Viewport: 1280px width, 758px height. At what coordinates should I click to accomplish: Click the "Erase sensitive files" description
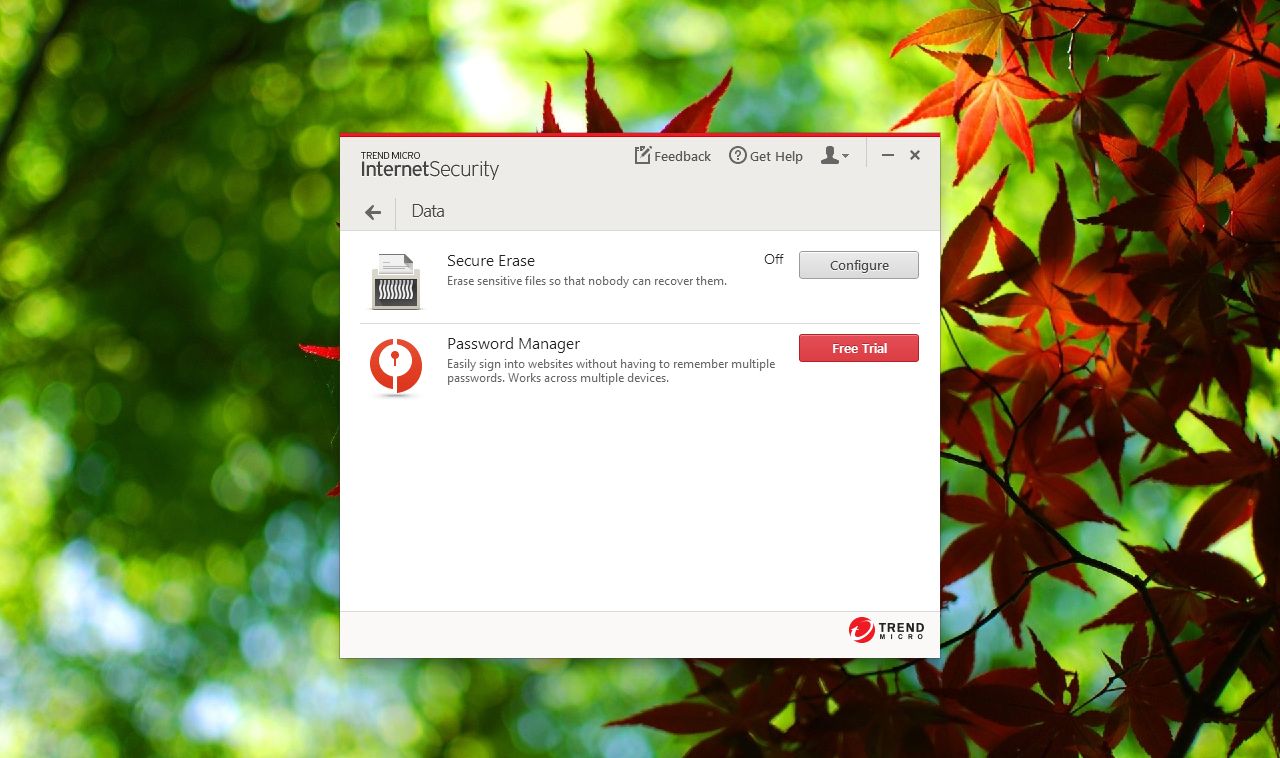click(x=587, y=281)
